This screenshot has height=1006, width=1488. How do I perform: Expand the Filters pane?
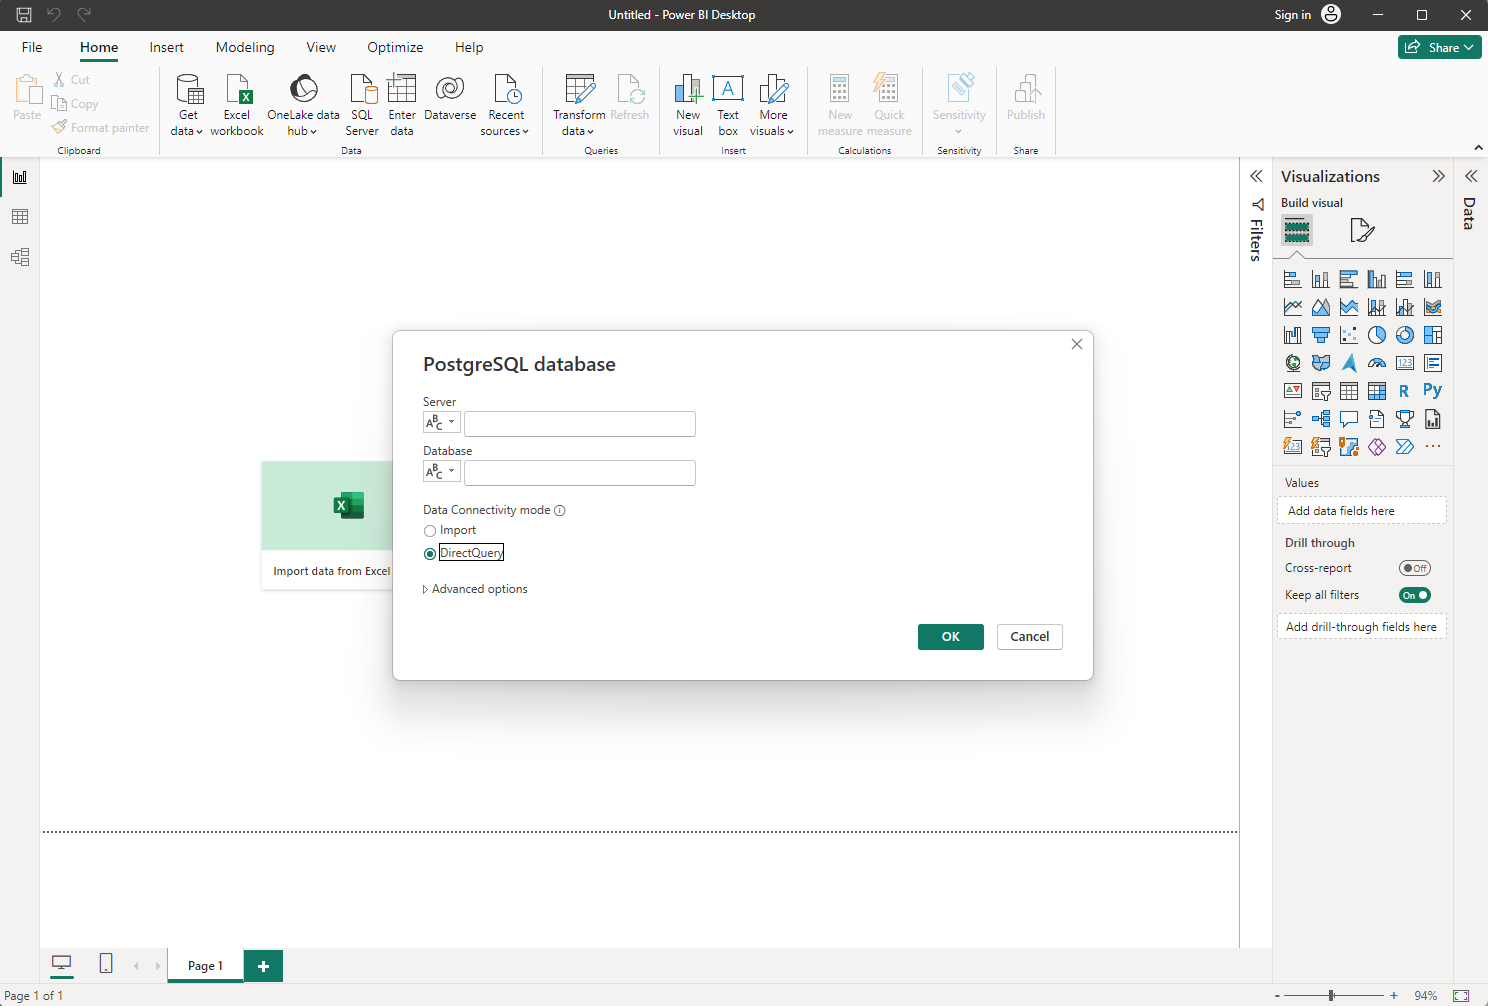(1256, 176)
